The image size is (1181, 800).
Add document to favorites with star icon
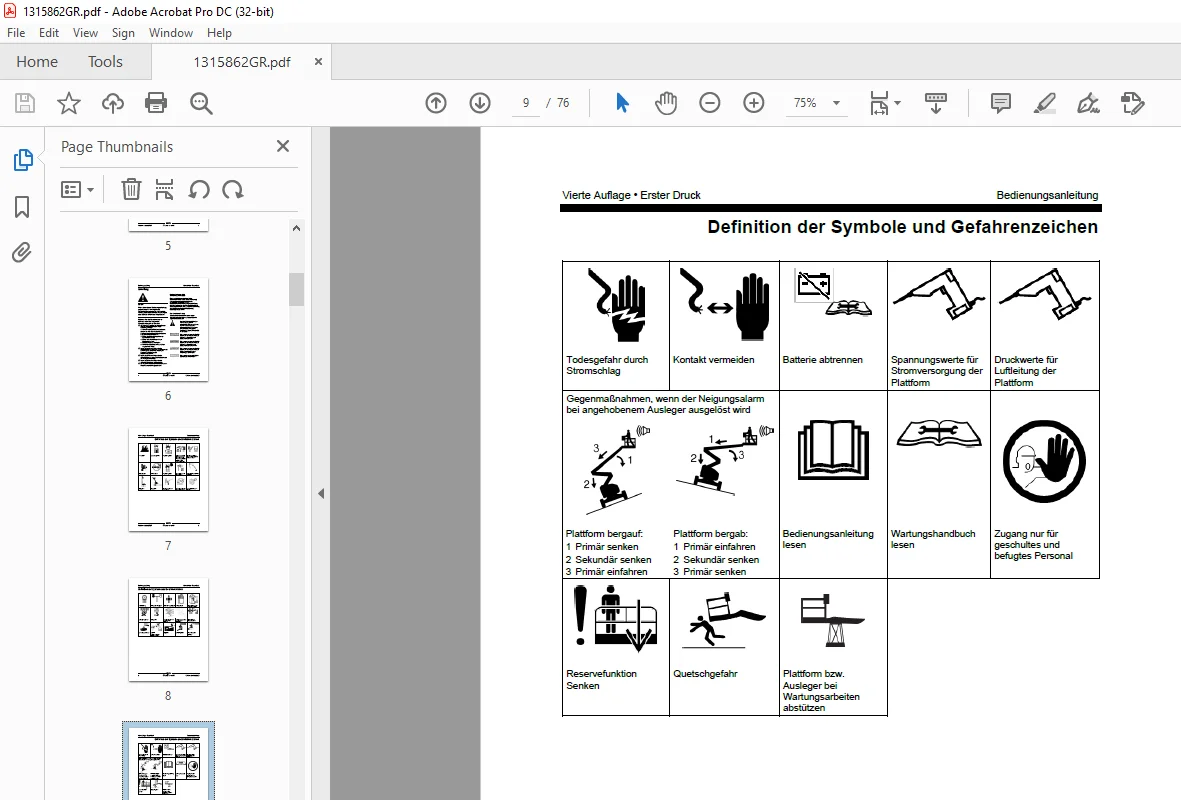pyautogui.click(x=69, y=103)
